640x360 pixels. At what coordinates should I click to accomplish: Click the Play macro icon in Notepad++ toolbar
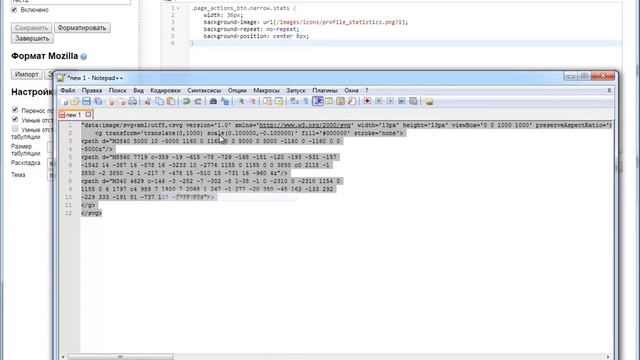[390, 101]
